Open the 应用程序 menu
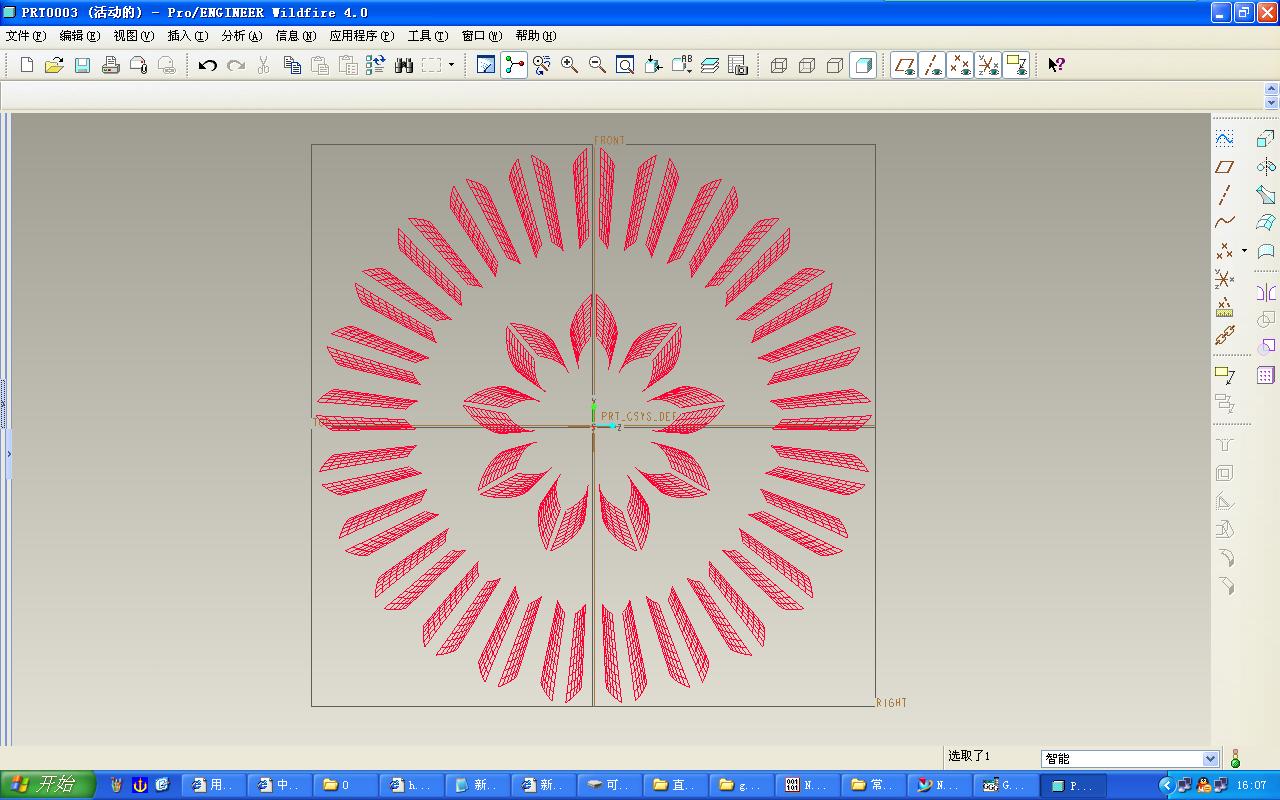 (x=362, y=36)
